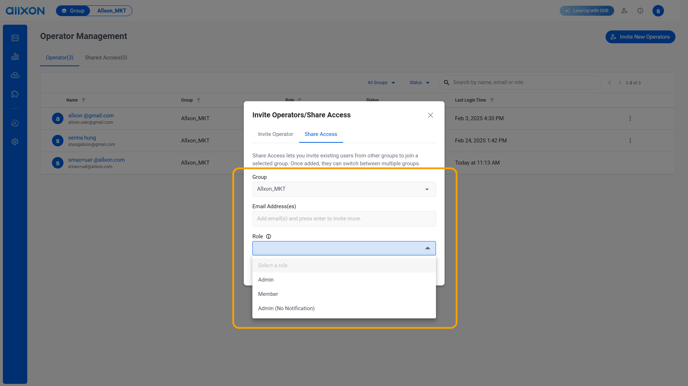Sort by Name column arrow
The width and height of the screenshot is (688, 386).
point(83,100)
